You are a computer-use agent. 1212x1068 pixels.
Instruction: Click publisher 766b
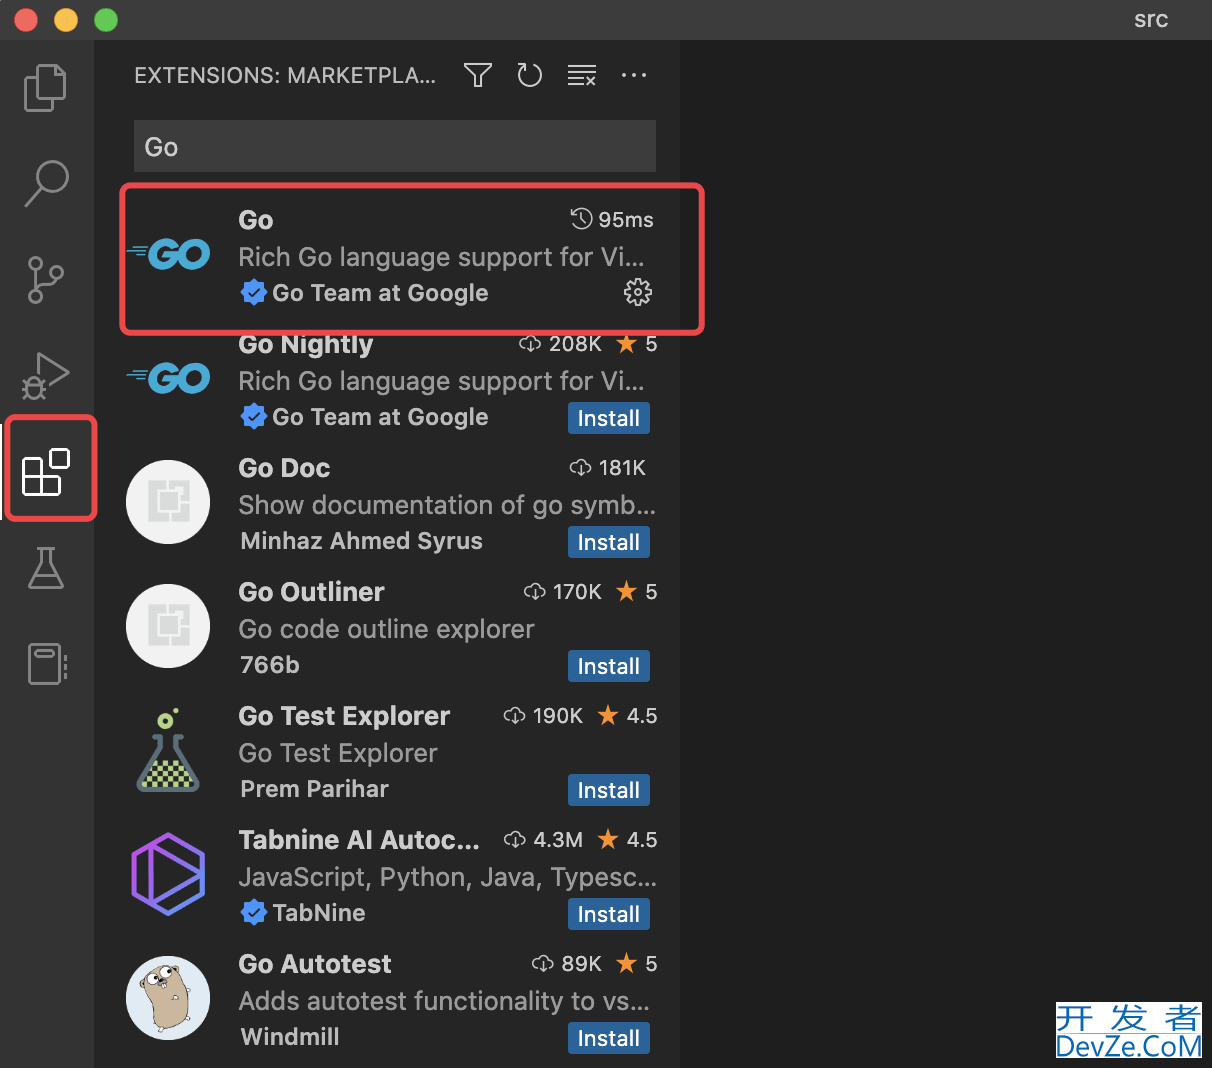270,665
